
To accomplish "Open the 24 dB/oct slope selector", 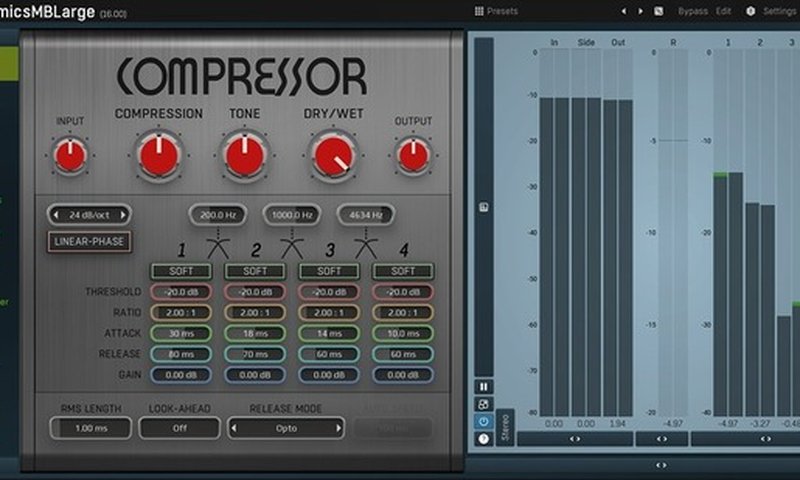I will (88, 214).
